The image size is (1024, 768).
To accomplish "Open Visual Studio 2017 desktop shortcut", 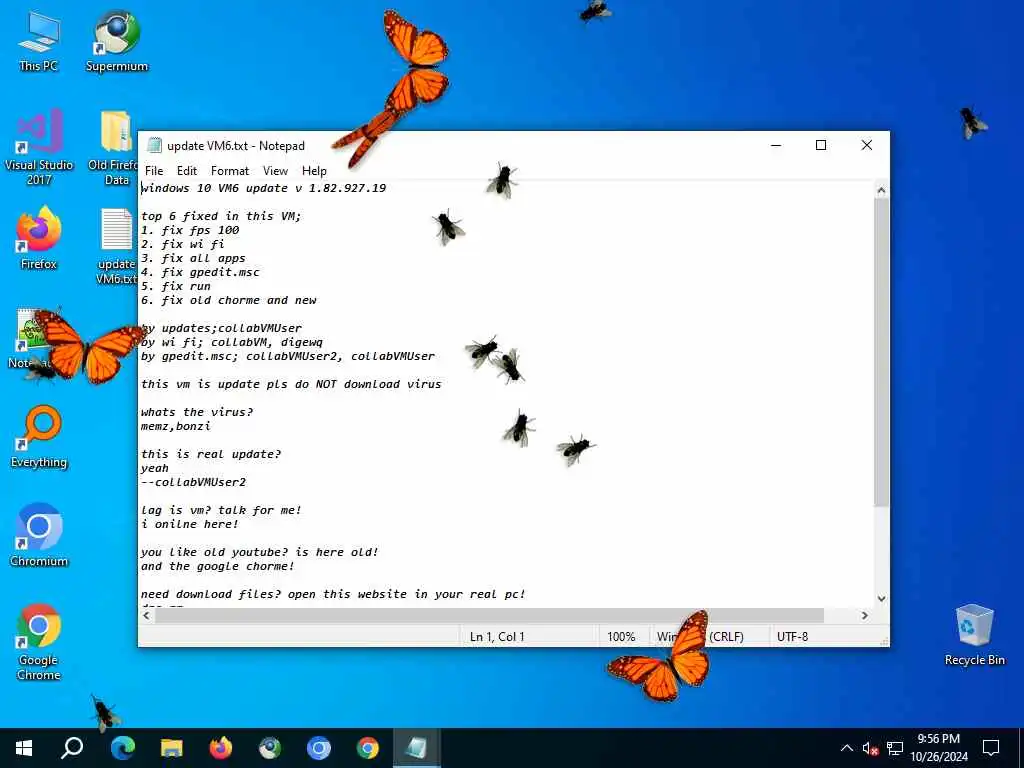I will (x=39, y=148).
